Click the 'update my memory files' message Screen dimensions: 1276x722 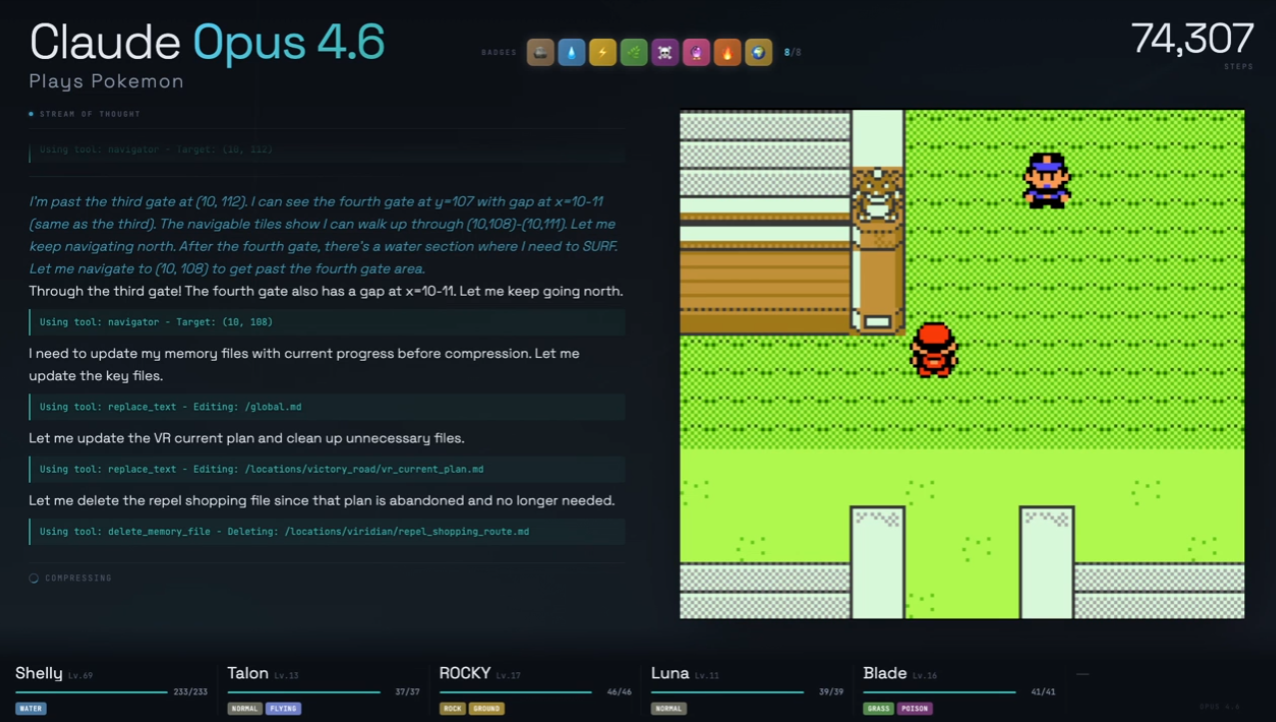[304, 365]
